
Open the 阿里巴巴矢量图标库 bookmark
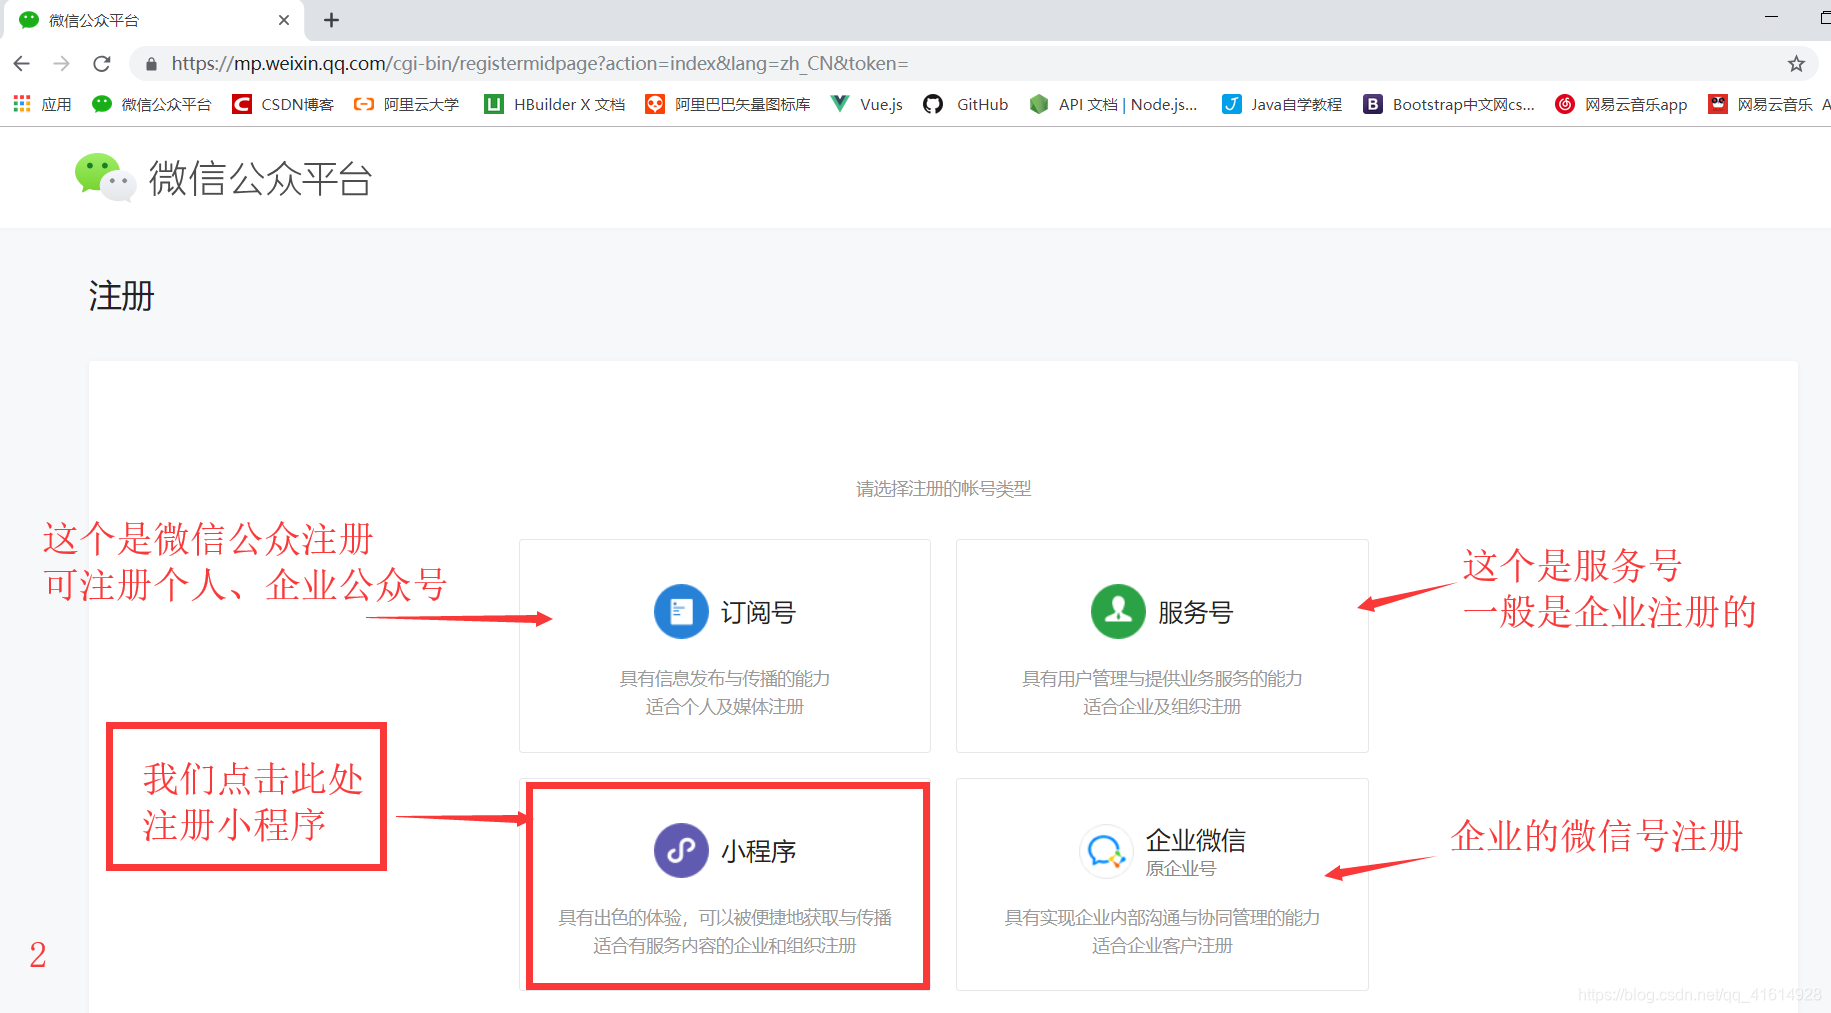[728, 104]
